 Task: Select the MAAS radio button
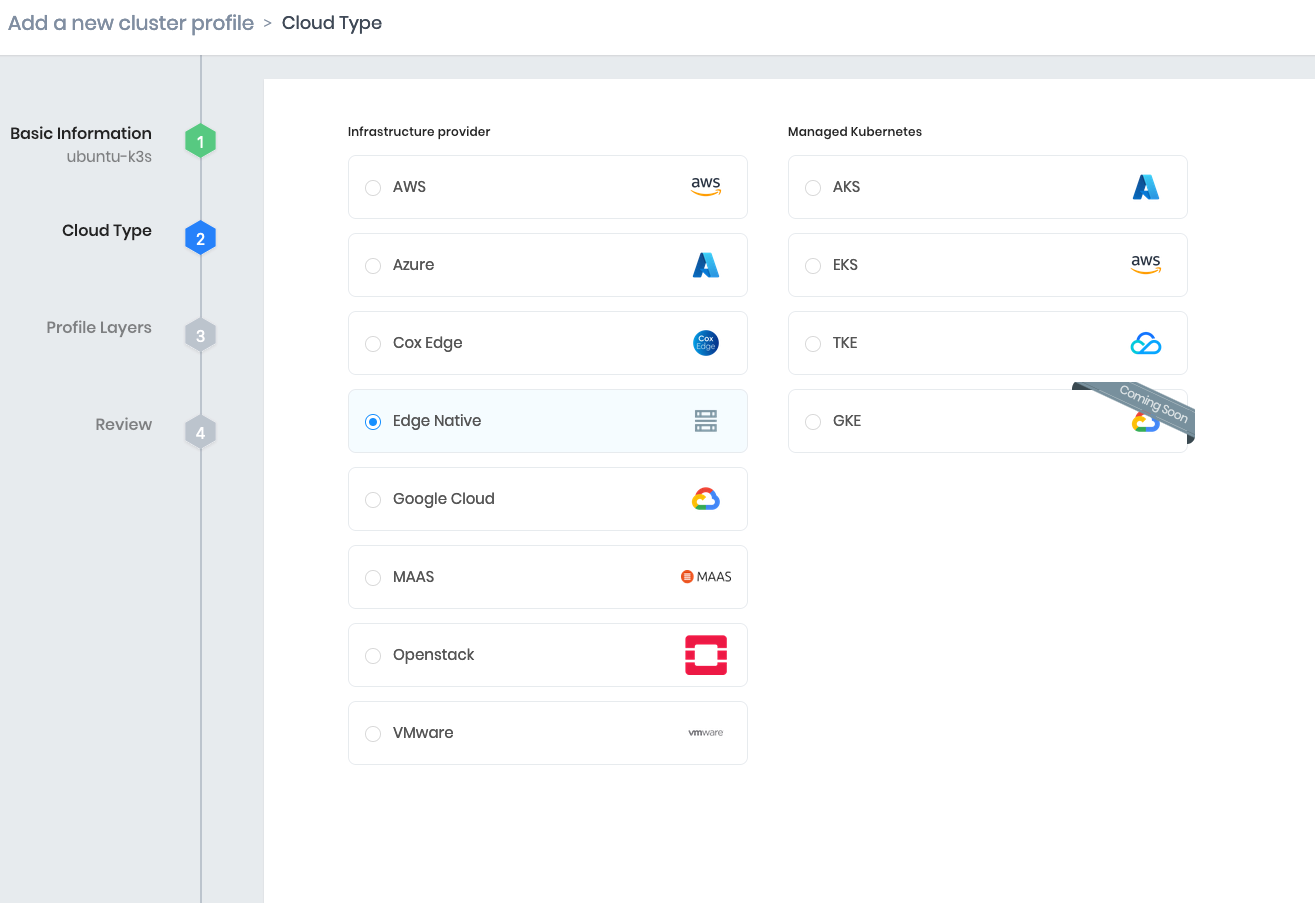click(373, 577)
